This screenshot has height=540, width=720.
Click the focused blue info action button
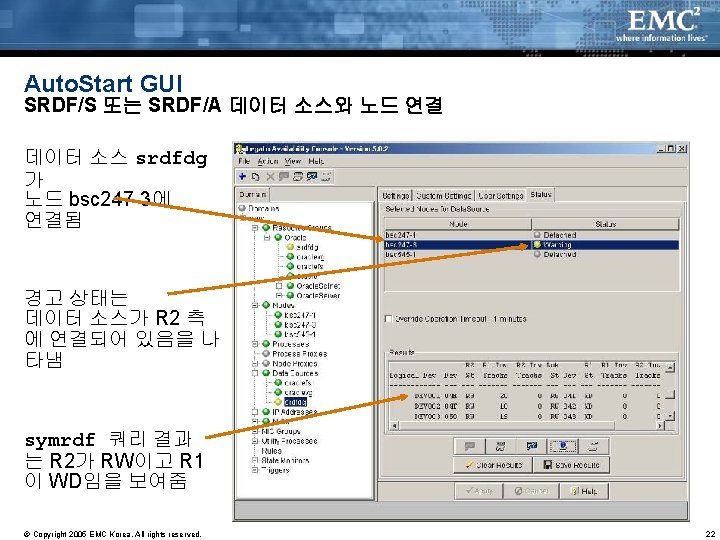point(563,446)
